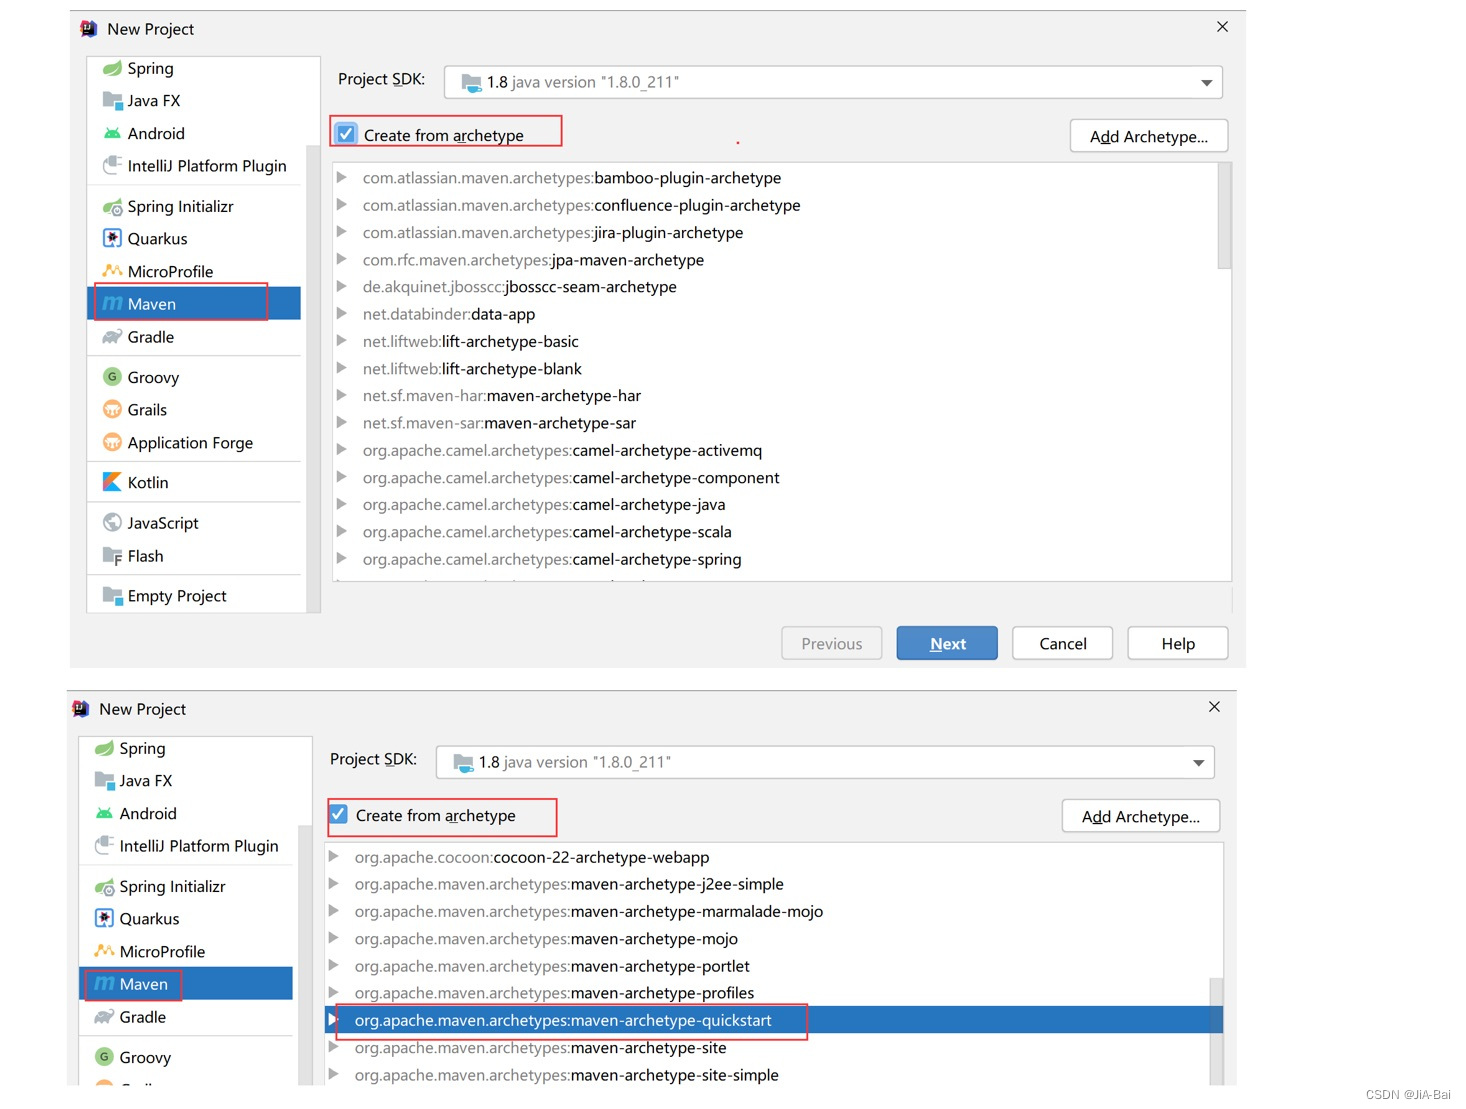Toggle Create from archetype checkbox in lower dialog
This screenshot has width=1466, height=1109.
coord(338,814)
